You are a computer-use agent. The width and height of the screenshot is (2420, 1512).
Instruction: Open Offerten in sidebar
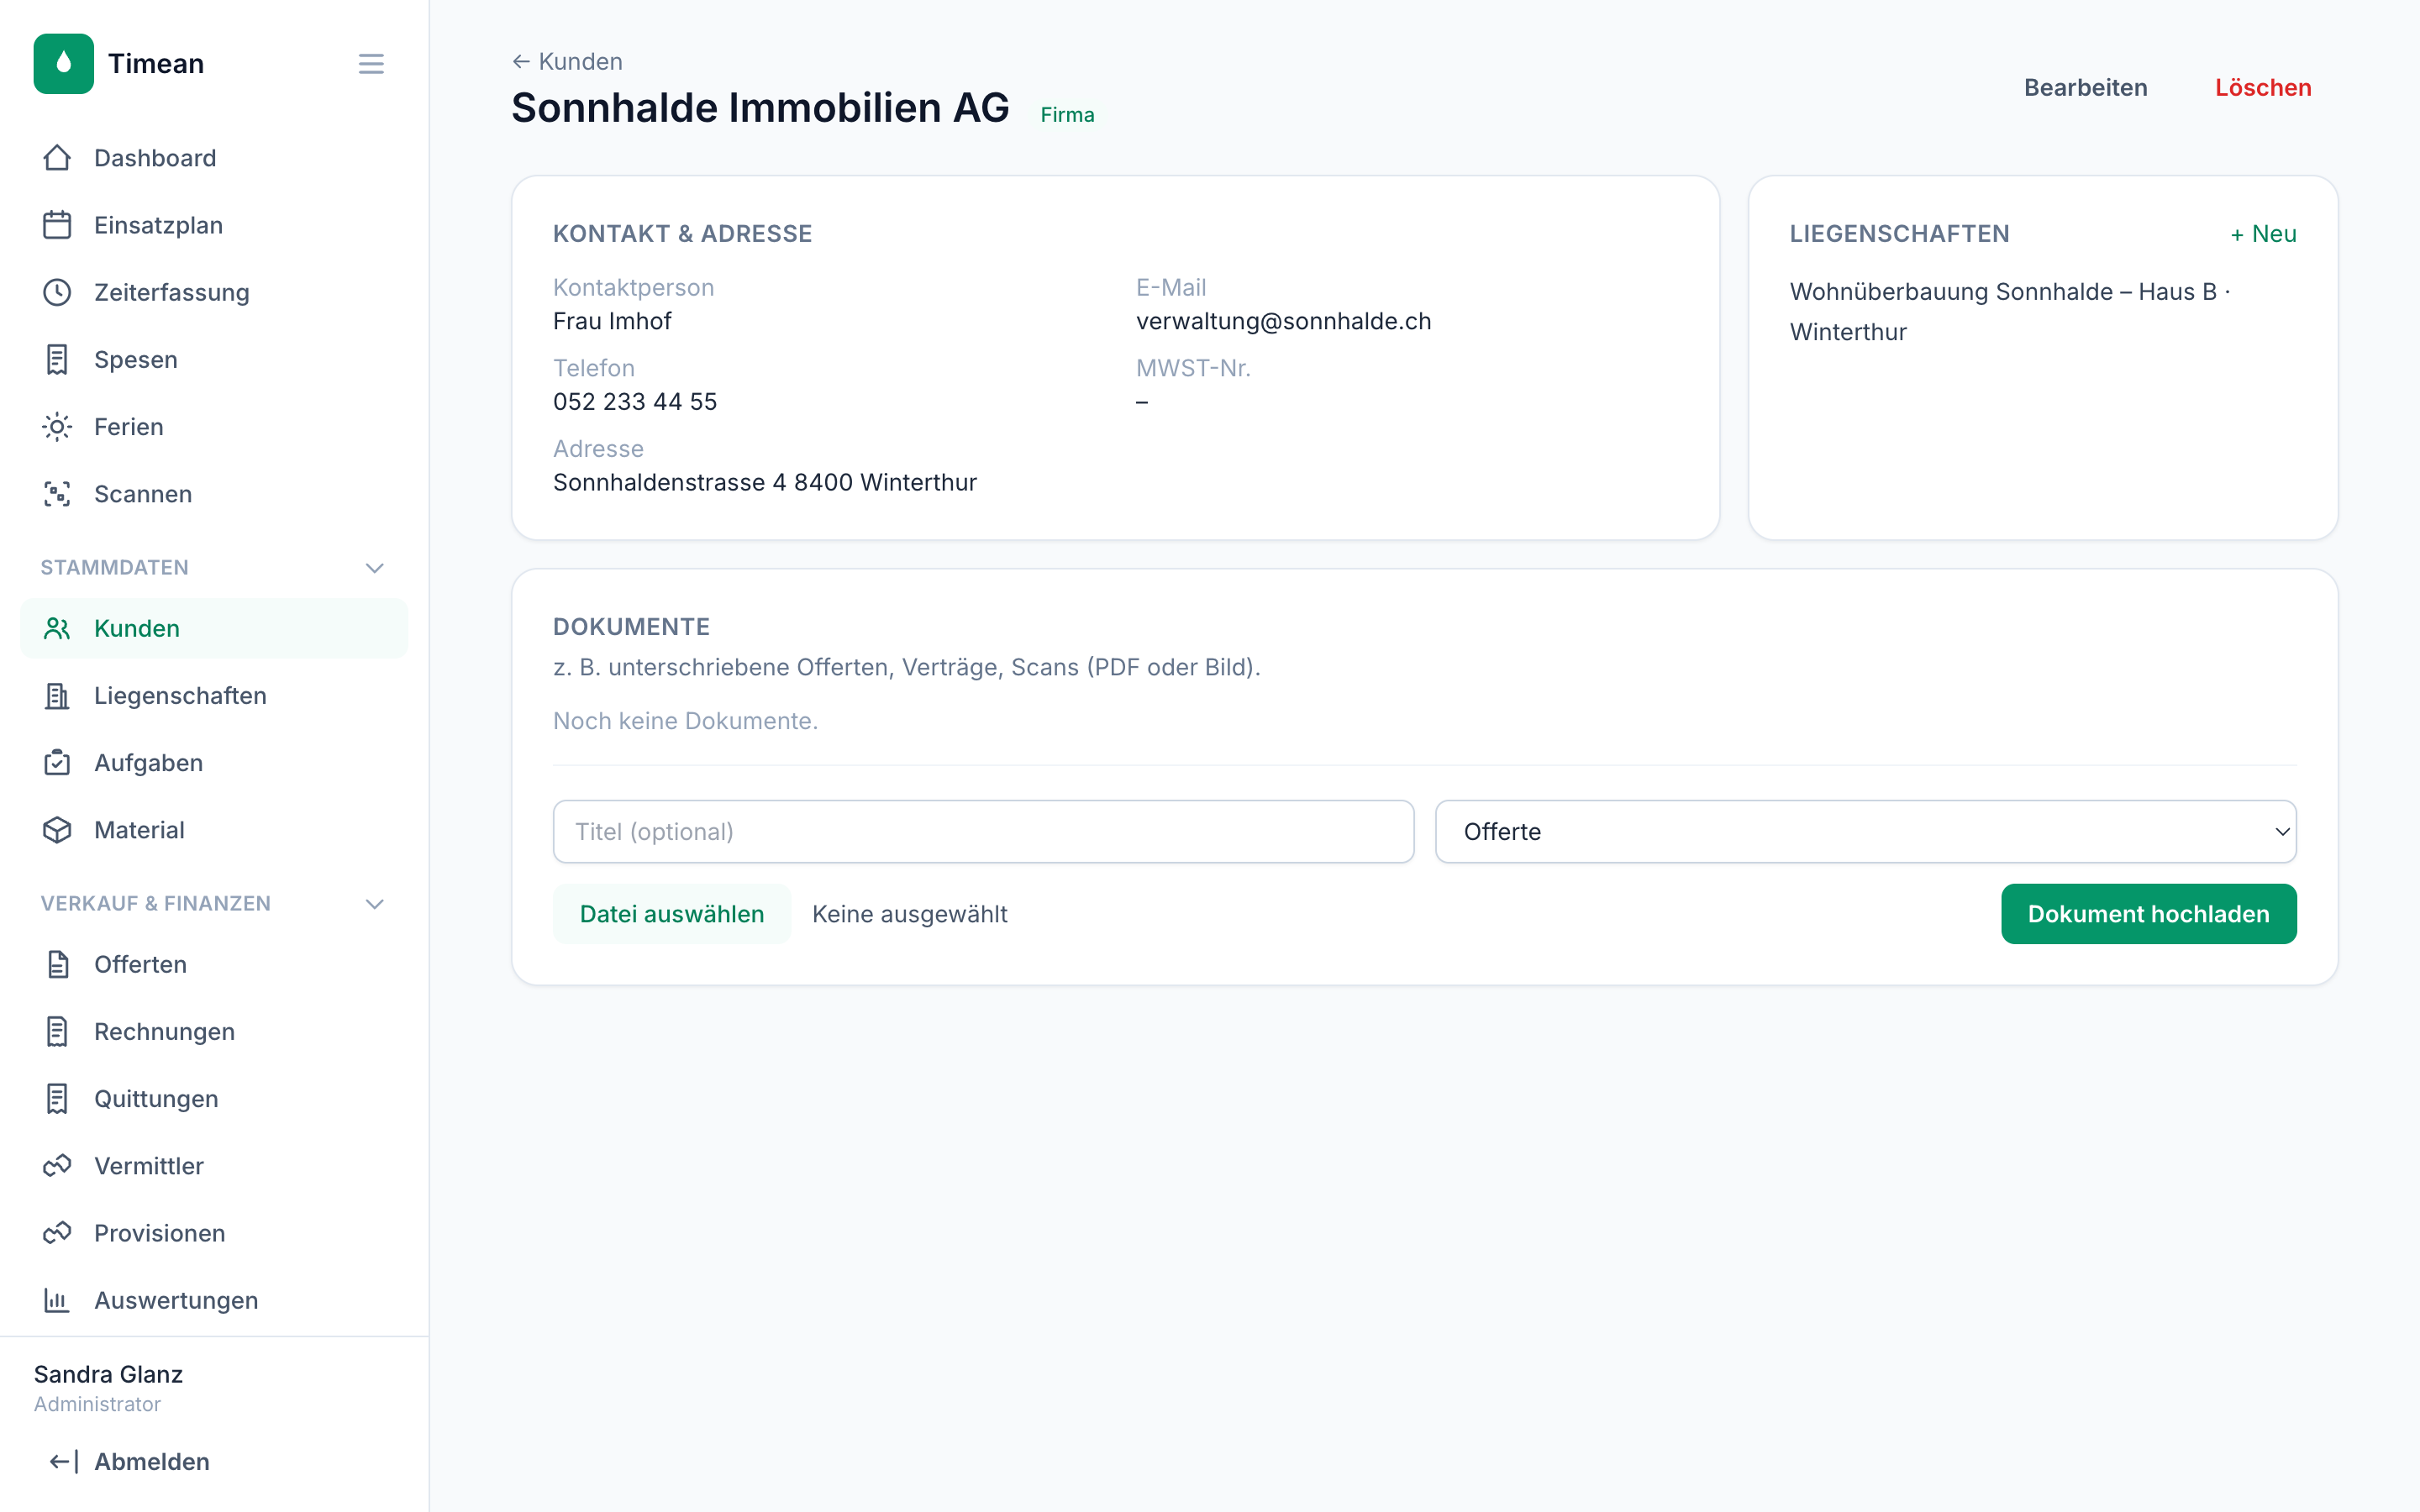click(x=214, y=964)
